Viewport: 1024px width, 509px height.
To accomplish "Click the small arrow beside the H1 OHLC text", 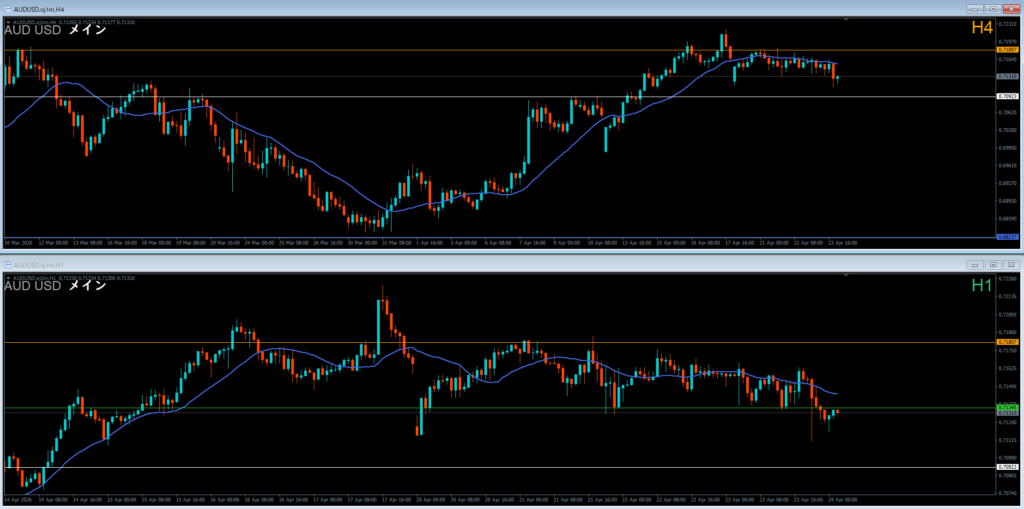I will tap(8, 277).
